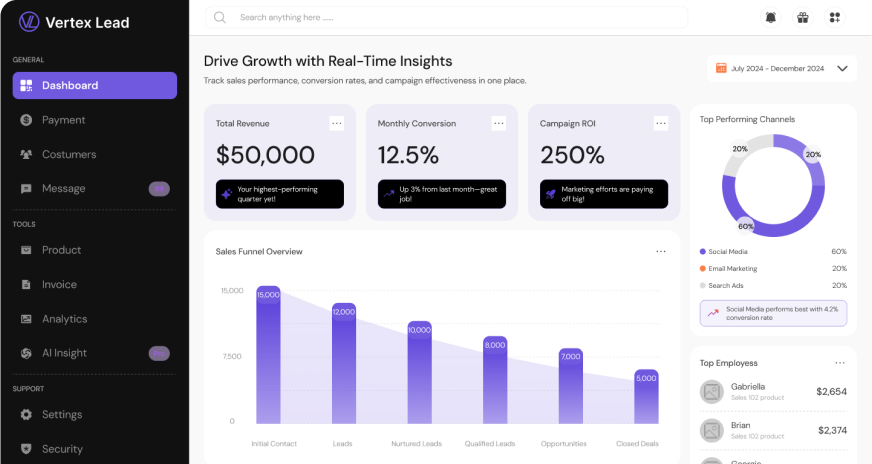Open the gift rewards icon
872x464 pixels.
(802, 17)
